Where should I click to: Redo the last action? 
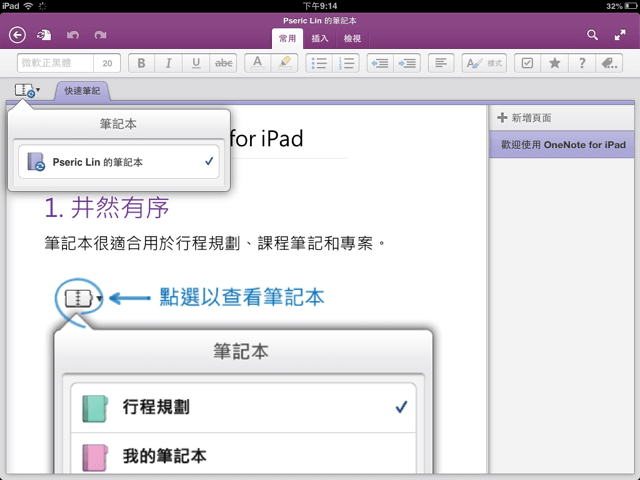[100, 36]
